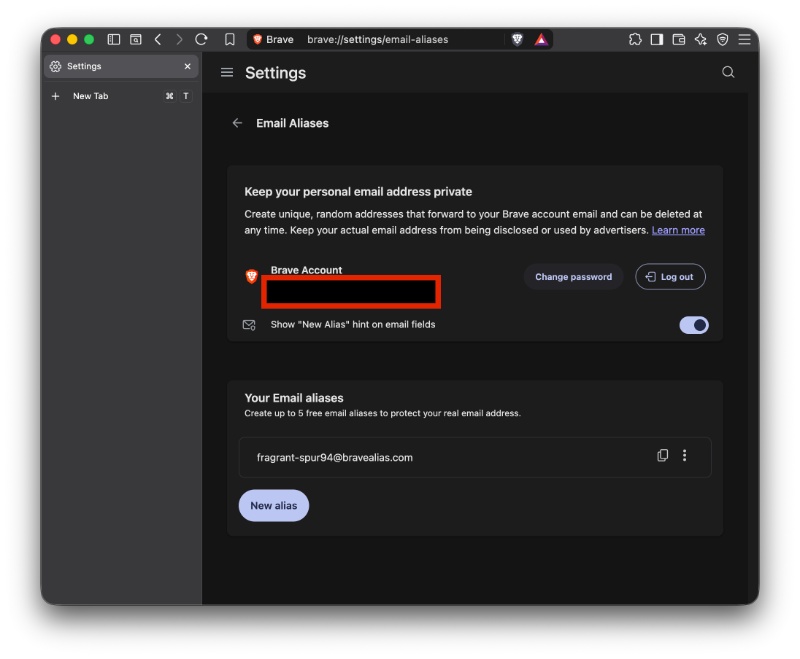Open Brave Rewards triangle icon
The image size is (800, 659).
click(541, 39)
